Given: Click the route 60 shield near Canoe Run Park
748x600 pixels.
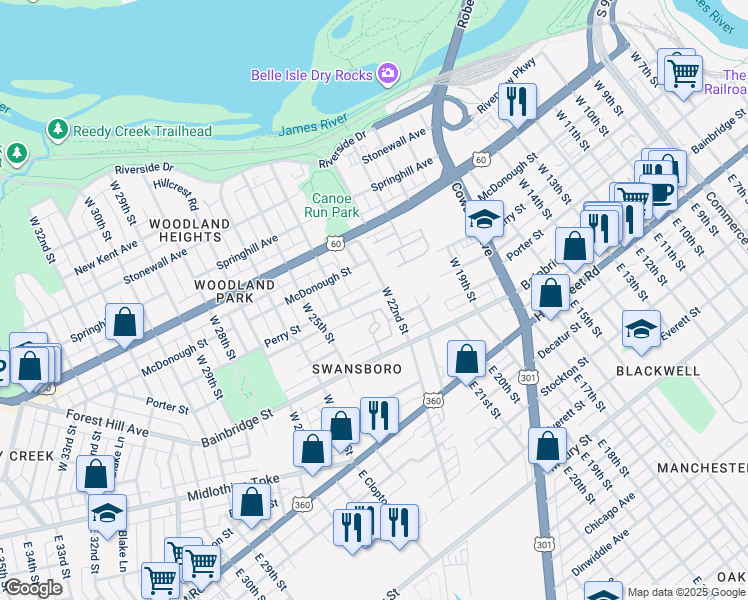Looking at the screenshot, I should click(x=335, y=244).
